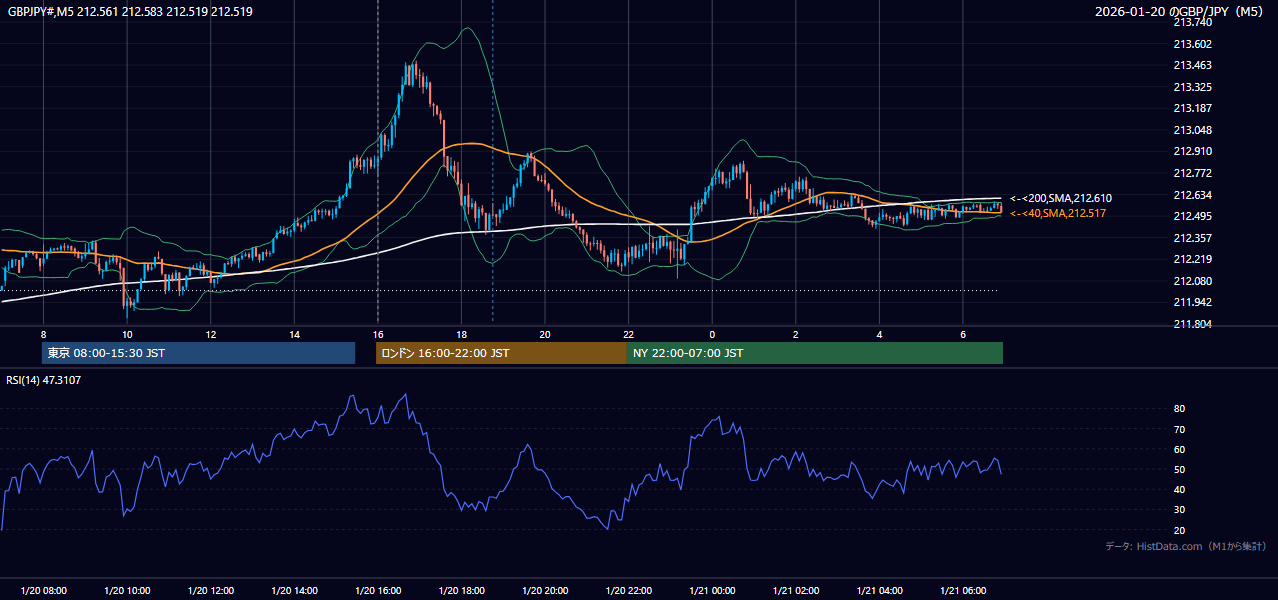Click price axis label 212.080
The height and width of the screenshot is (600, 1278).
coord(1192,281)
